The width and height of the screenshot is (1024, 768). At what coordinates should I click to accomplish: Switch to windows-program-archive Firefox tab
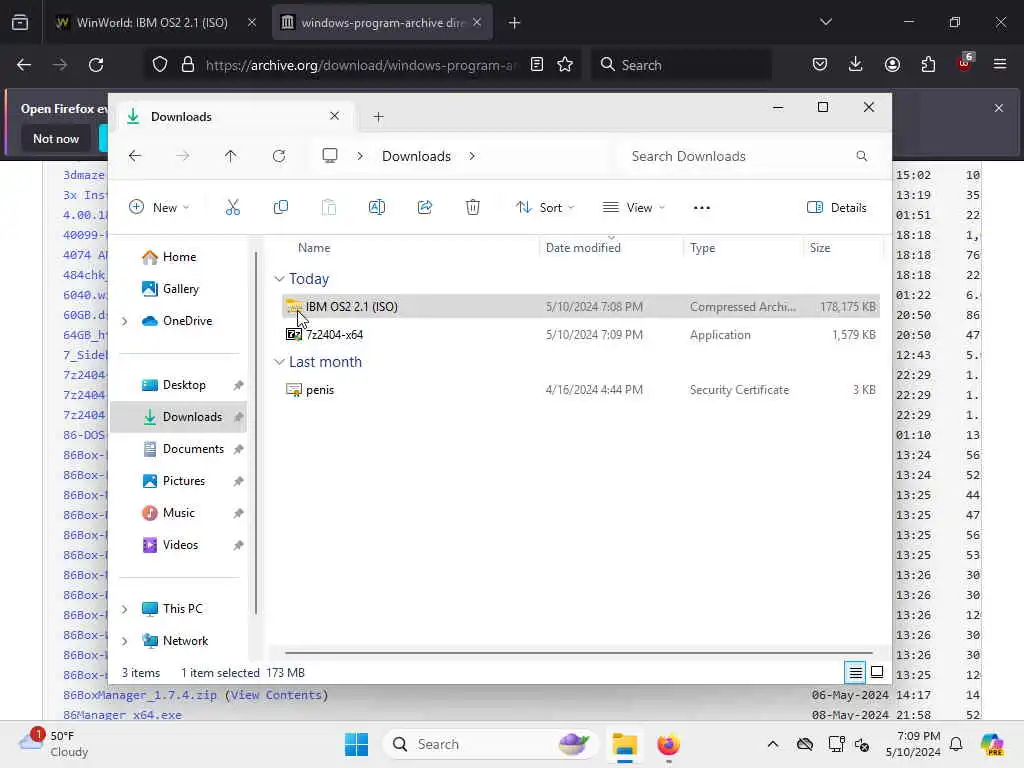382,23
